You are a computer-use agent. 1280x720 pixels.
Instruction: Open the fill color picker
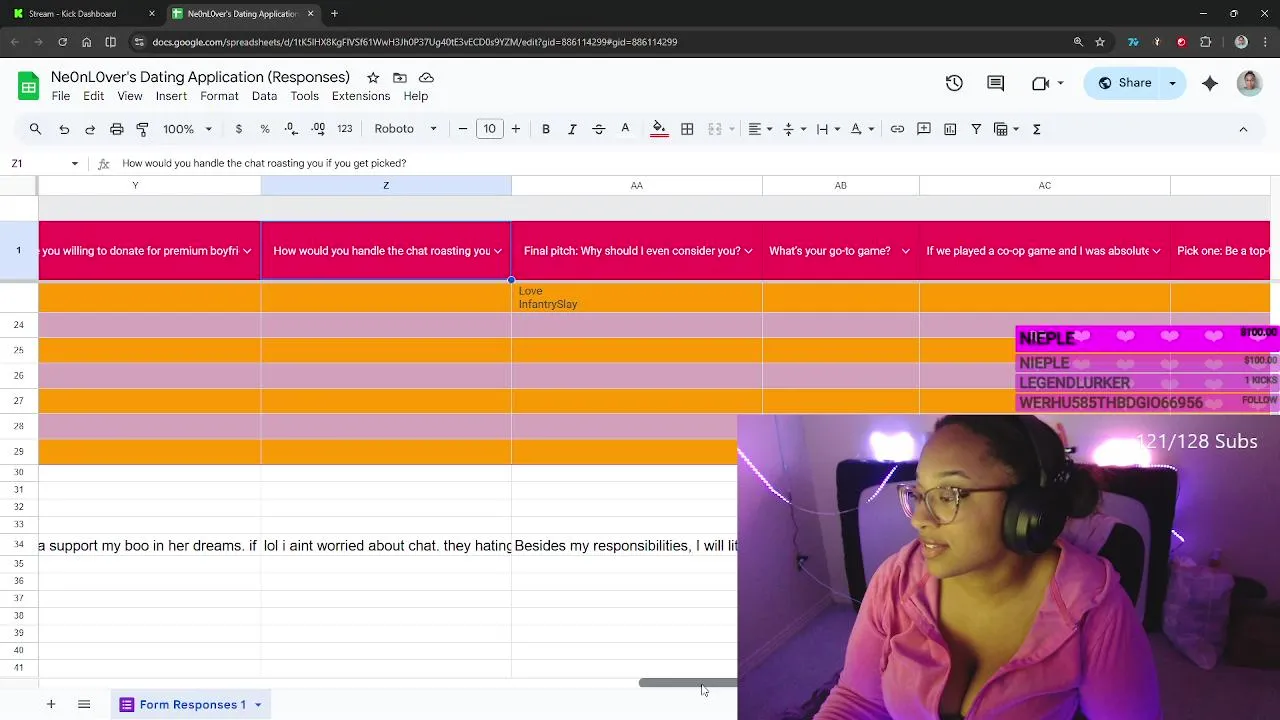click(x=659, y=129)
